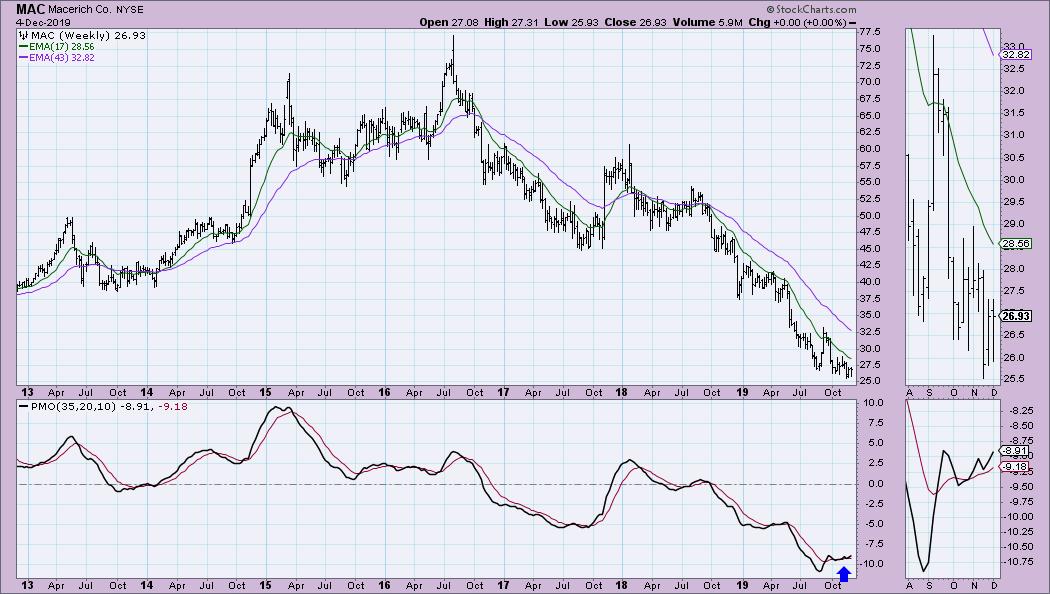Click the boxed -8.91 PMO value tag

coord(1016,451)
